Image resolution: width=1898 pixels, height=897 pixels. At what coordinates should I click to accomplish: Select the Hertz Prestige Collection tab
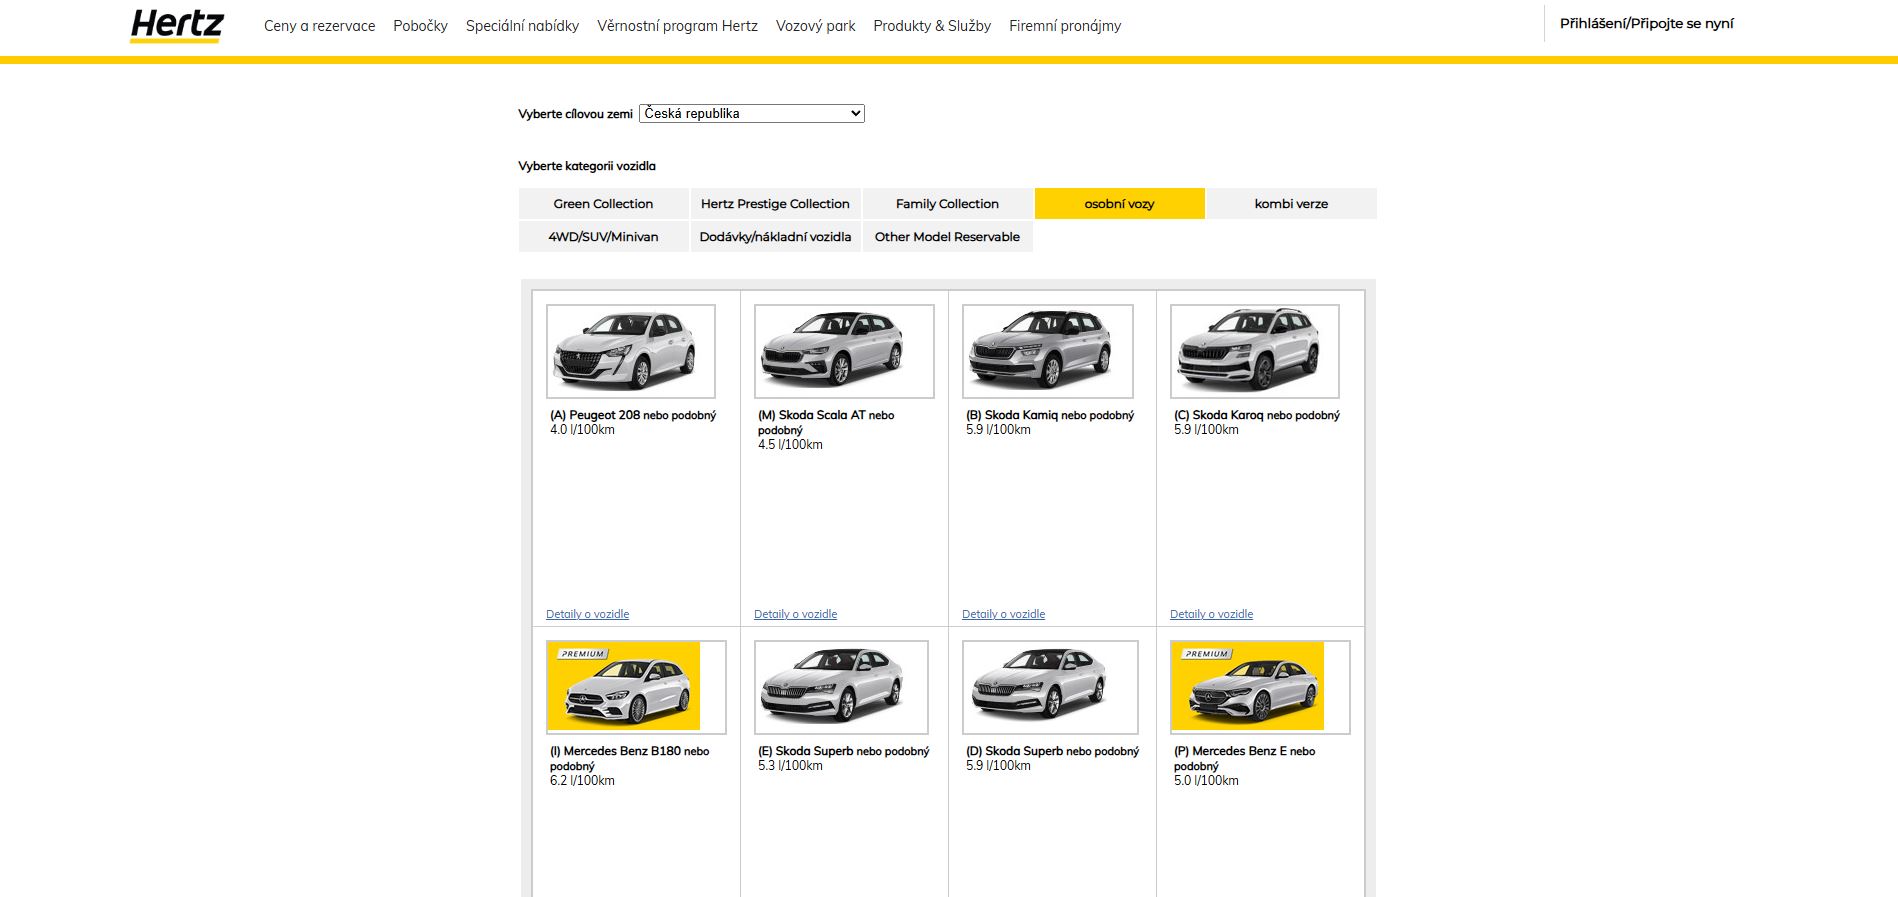775,203
